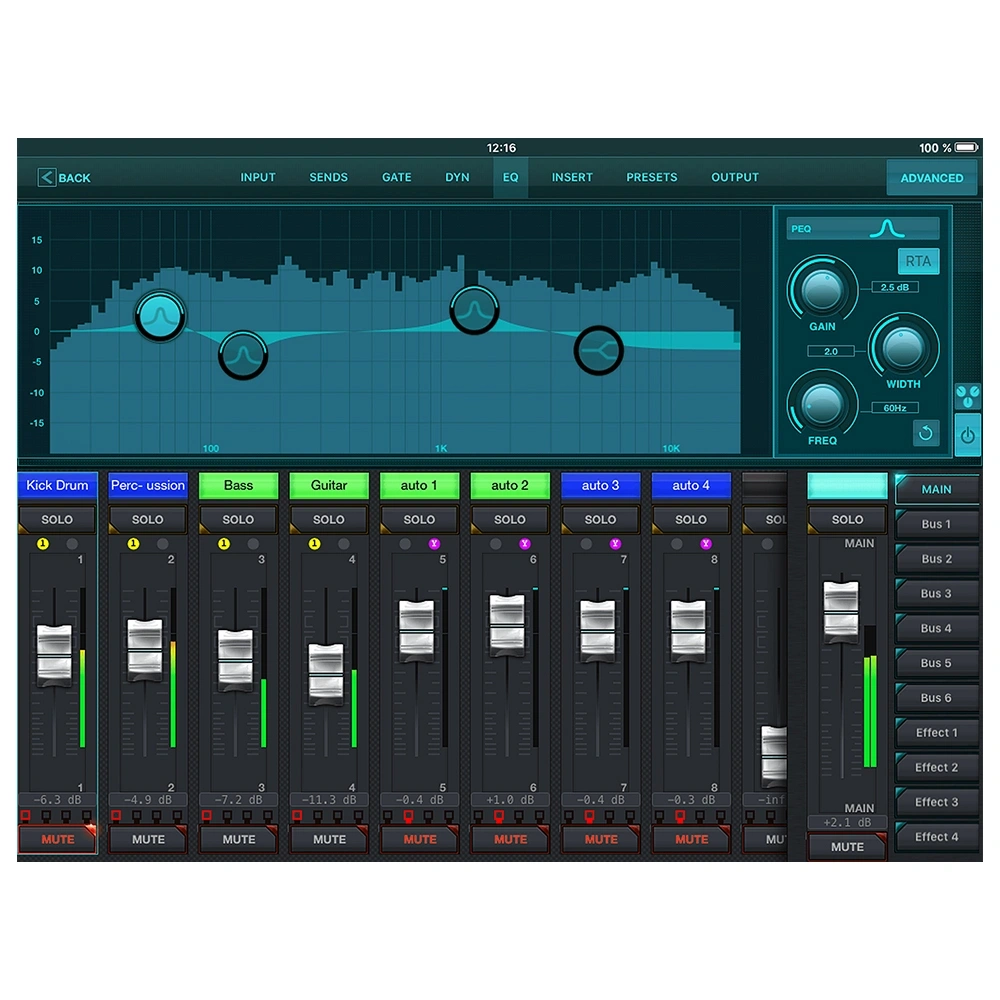Select Bus 3 in the right sidebar
The image size is (1000, 1000).
click(x=936, y=593)
